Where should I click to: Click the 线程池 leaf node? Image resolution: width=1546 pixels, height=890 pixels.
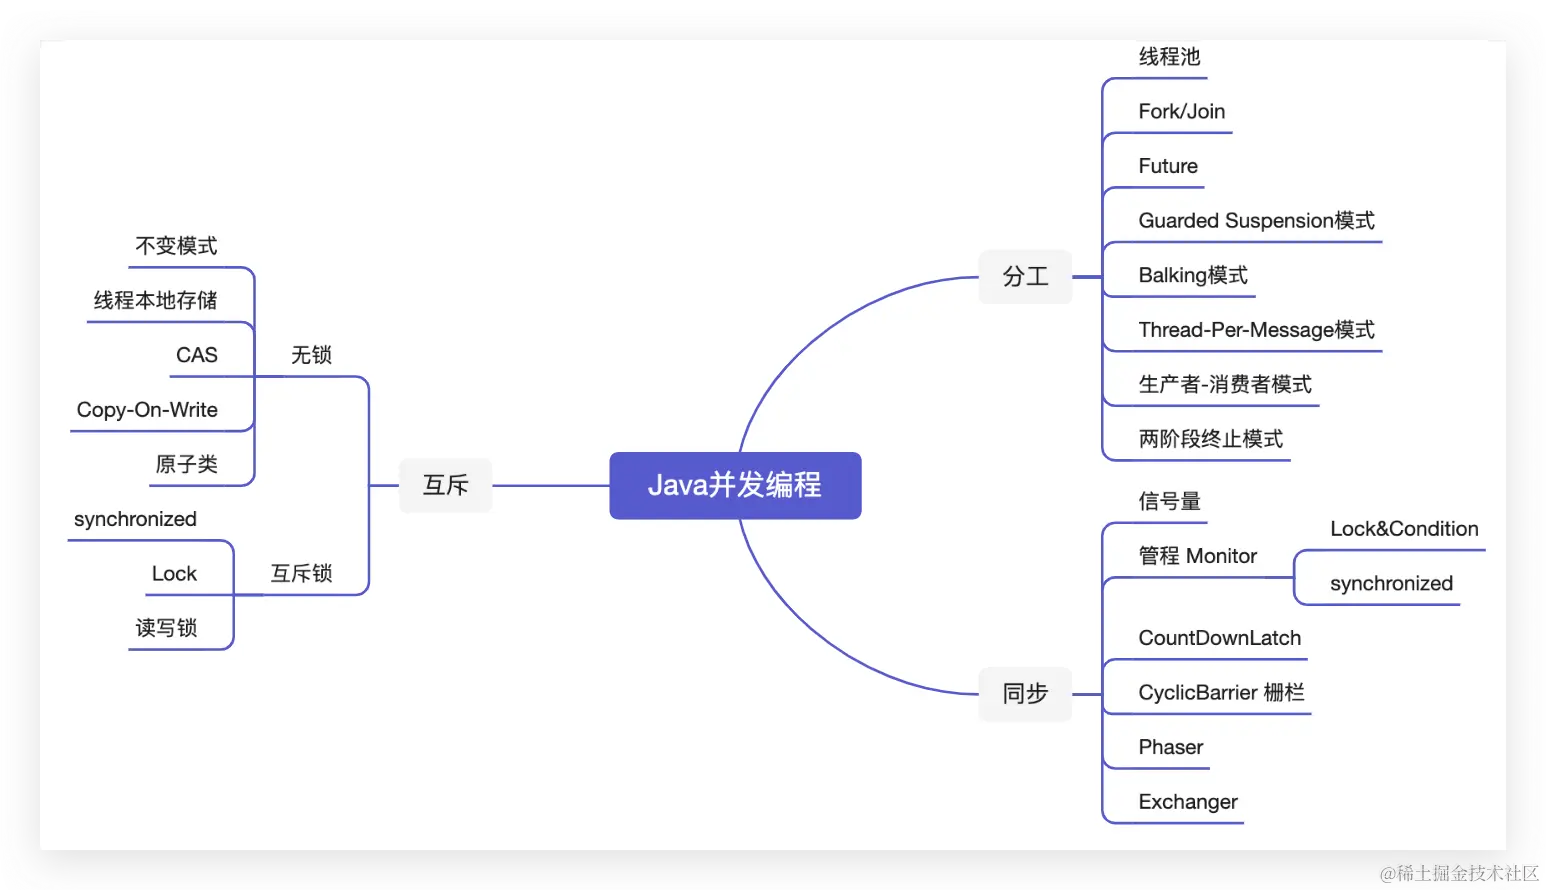[x=1169, y=57]
